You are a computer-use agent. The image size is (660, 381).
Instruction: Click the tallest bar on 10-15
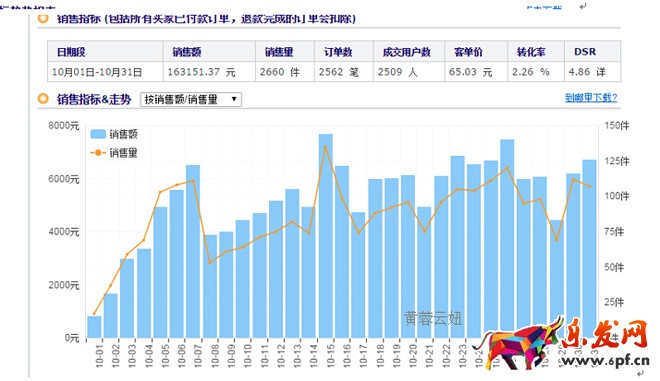point(326,236)
